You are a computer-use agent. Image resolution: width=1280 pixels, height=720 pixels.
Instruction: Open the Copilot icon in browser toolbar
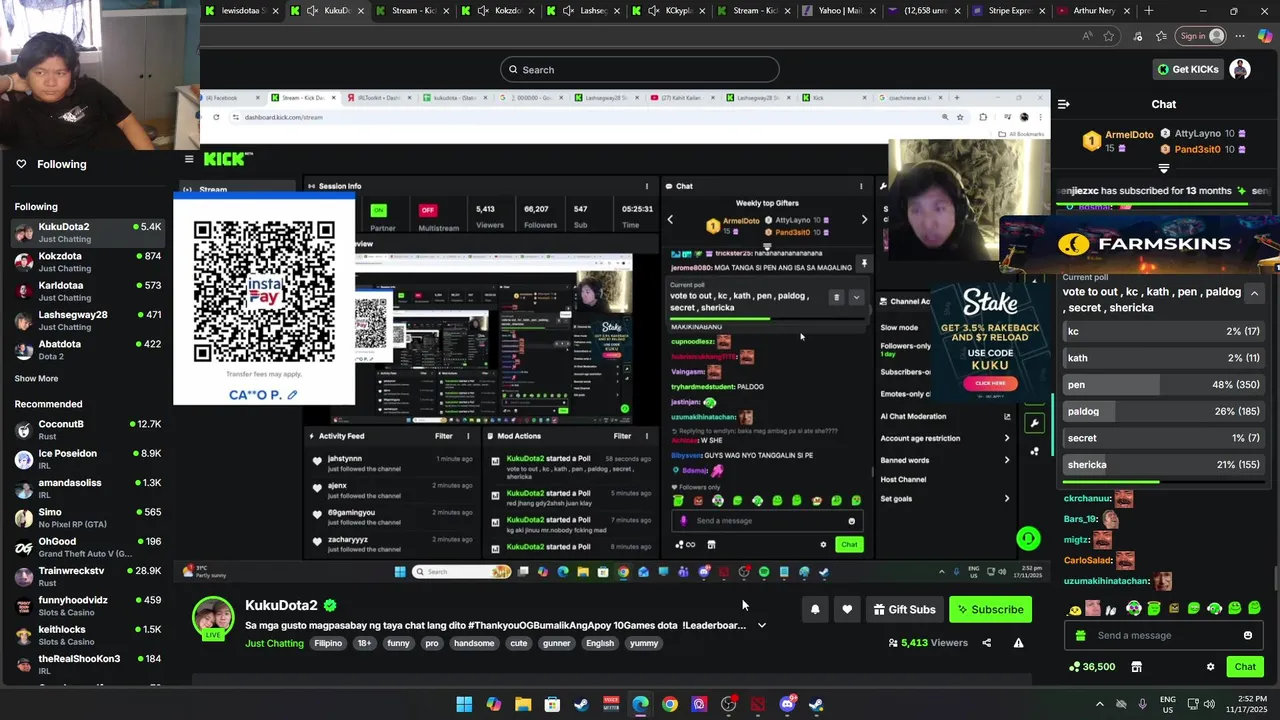tap(1265, 36)
